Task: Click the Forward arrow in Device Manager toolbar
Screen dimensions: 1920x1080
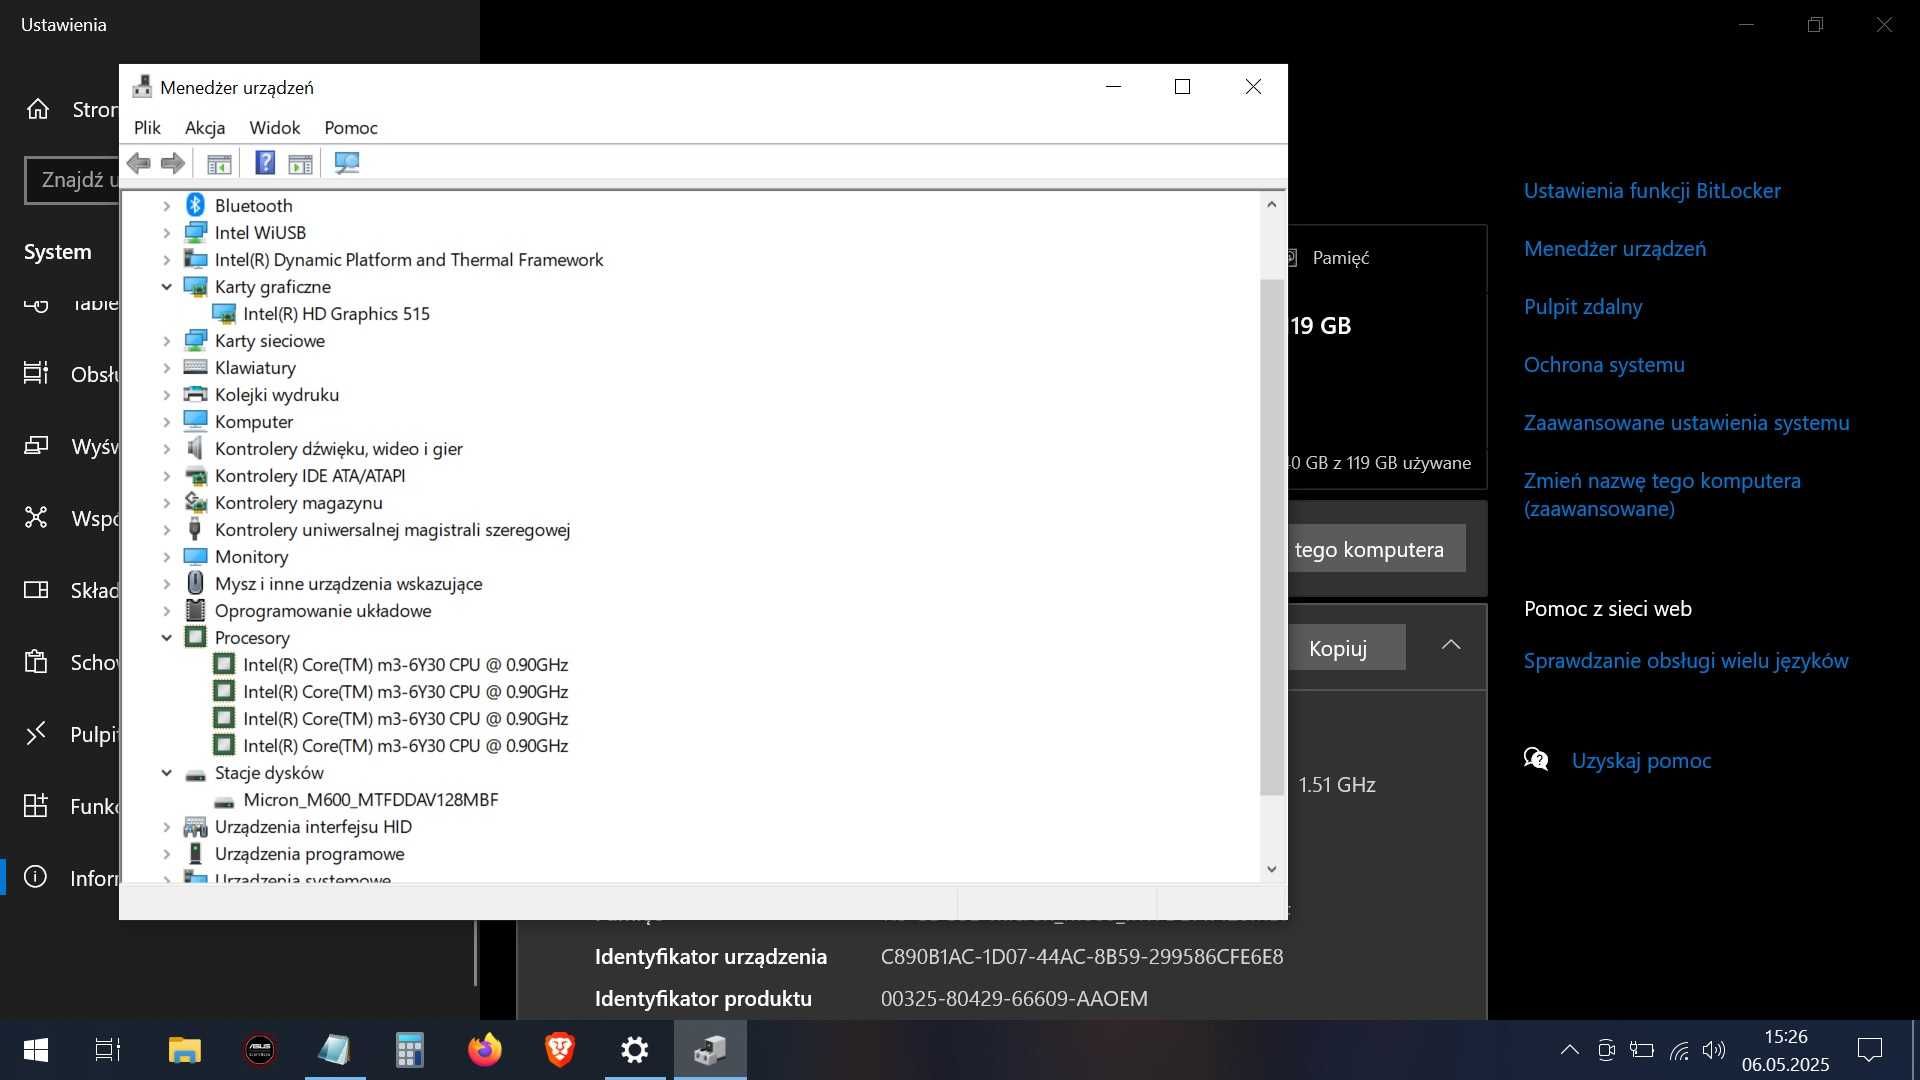Action: pos(173,163)
